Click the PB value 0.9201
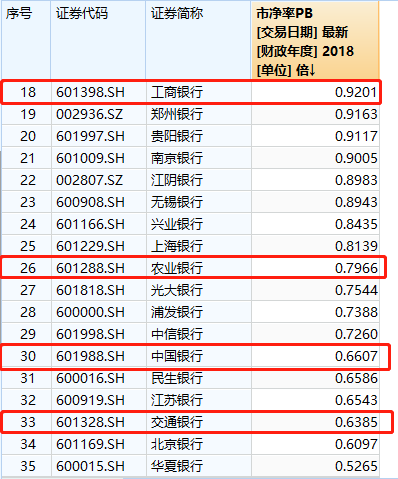This screenshot has height=479, width=398. click(x=356, y=92)
